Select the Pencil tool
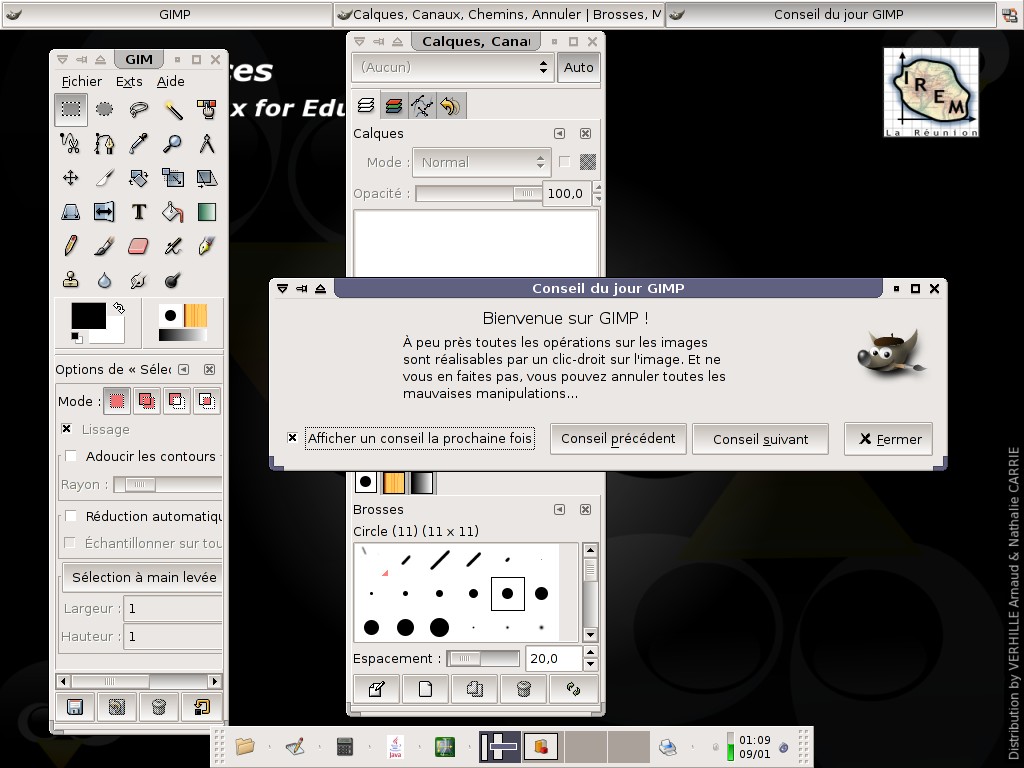The width and height of the screenshot is (1024, 768). (71, 246)
